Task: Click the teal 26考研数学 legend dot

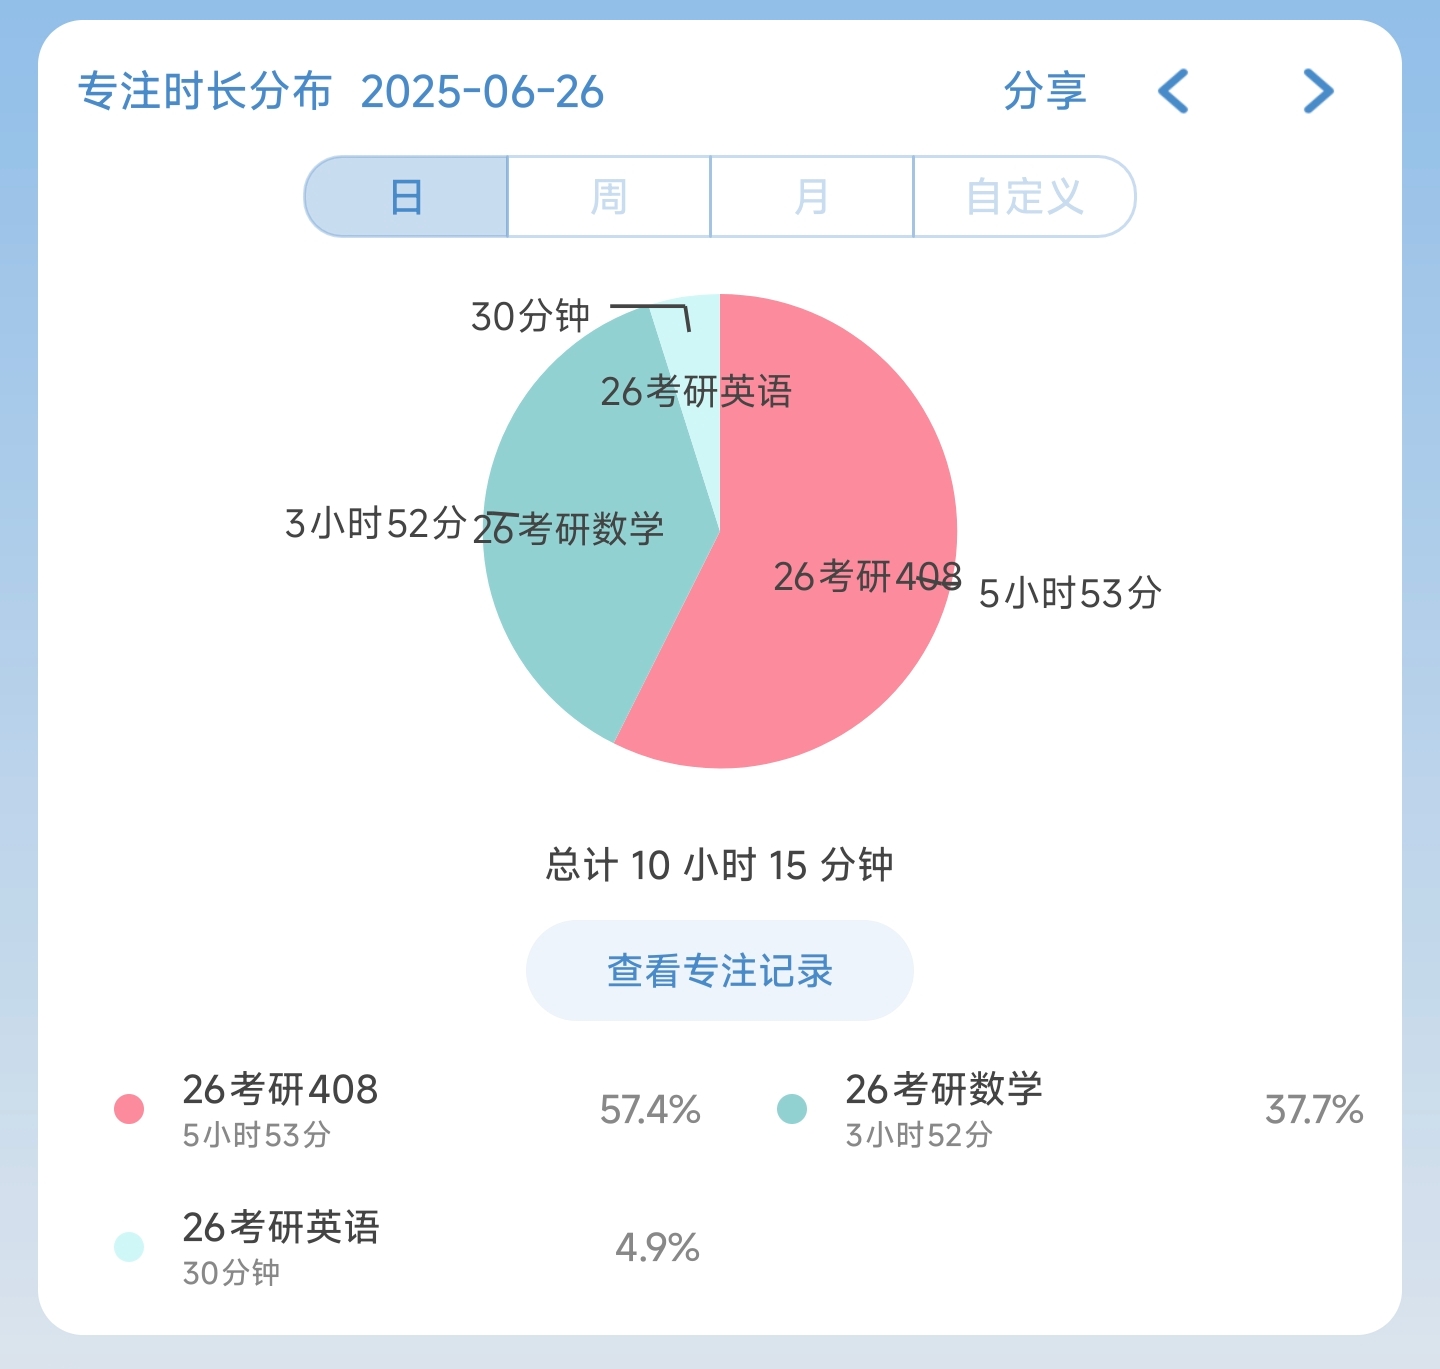Action: (792, 1109)
